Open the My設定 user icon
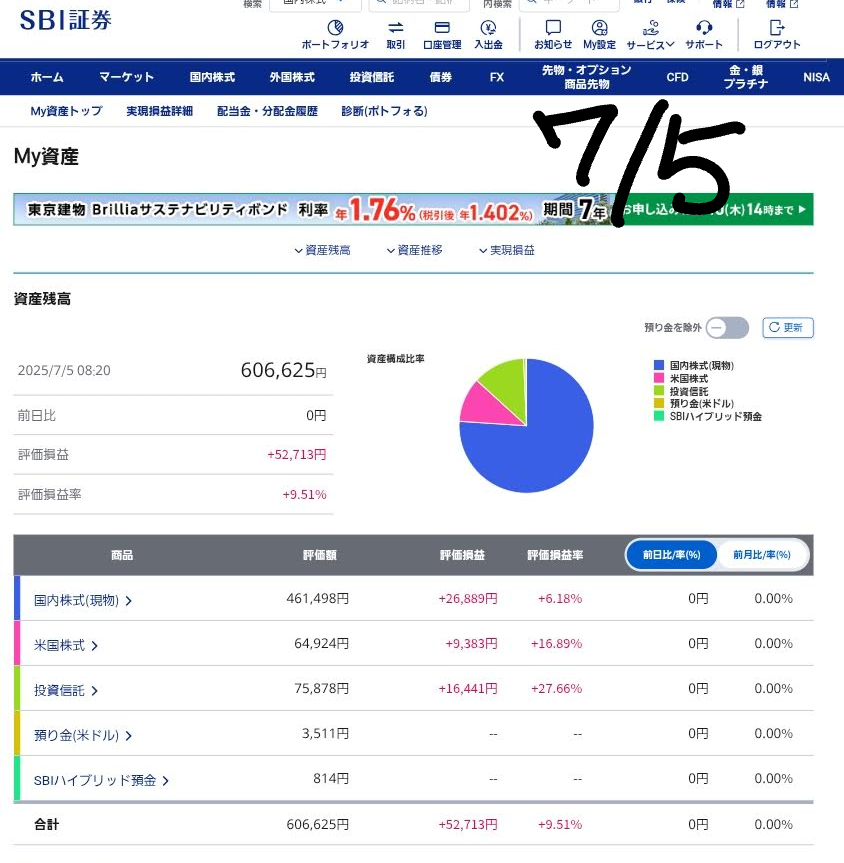 pyautogui.click(x=600, y=28)
